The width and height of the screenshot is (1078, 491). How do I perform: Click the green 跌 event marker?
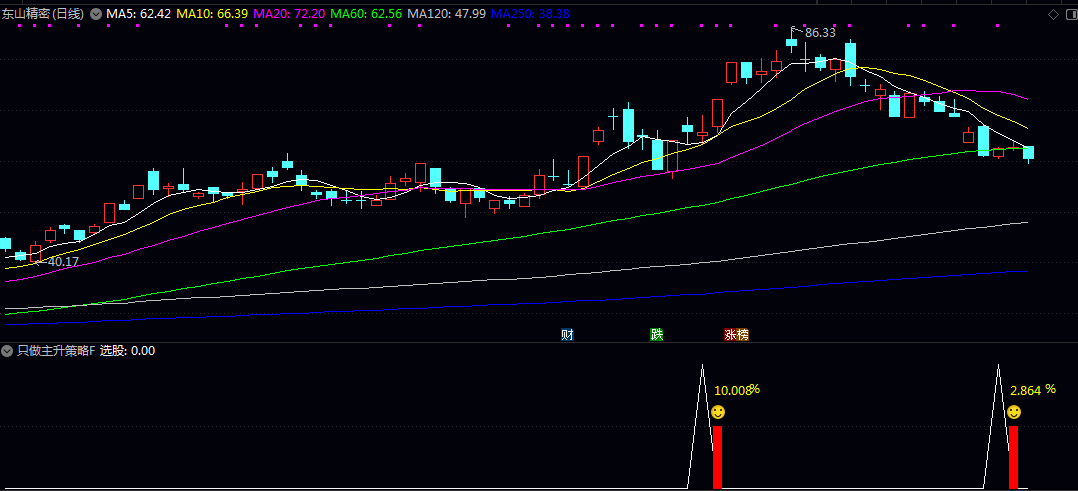tap(656, 335)
